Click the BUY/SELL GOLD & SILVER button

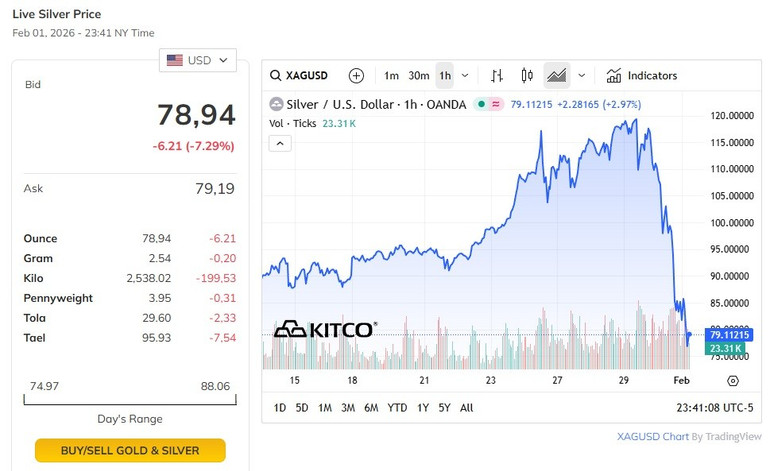[x=130, y=450]
